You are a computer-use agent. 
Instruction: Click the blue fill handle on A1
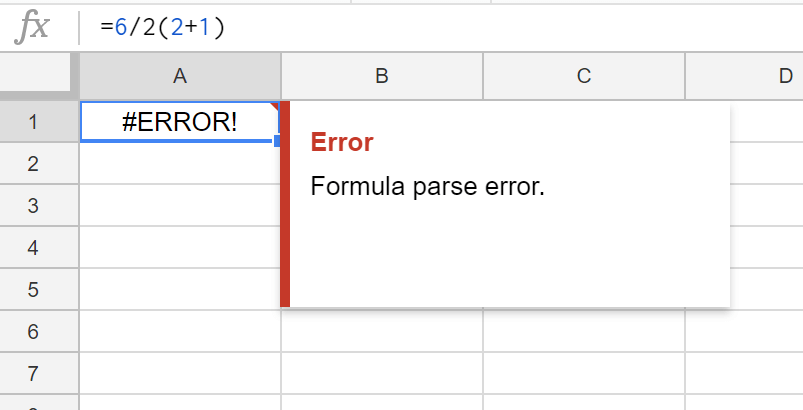278,142
